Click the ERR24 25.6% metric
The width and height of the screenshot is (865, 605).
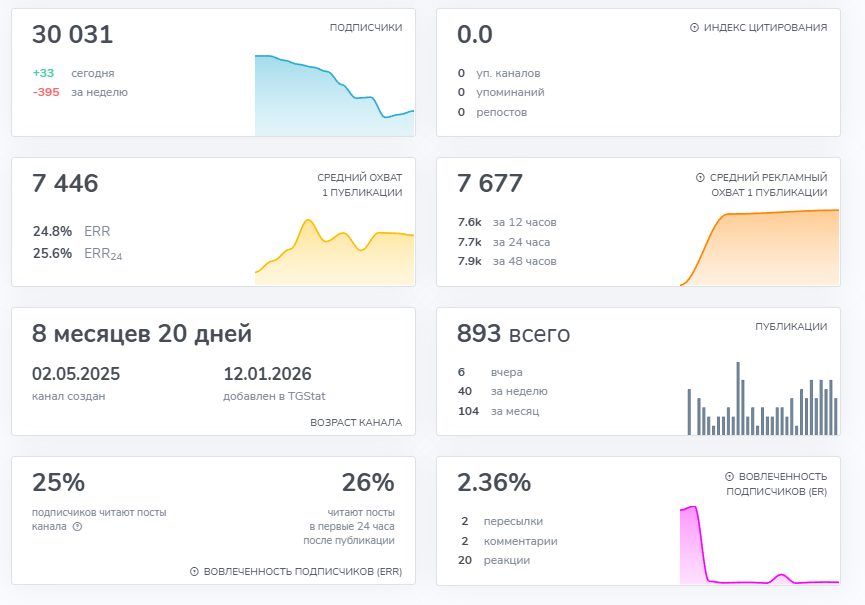[77, 254]
